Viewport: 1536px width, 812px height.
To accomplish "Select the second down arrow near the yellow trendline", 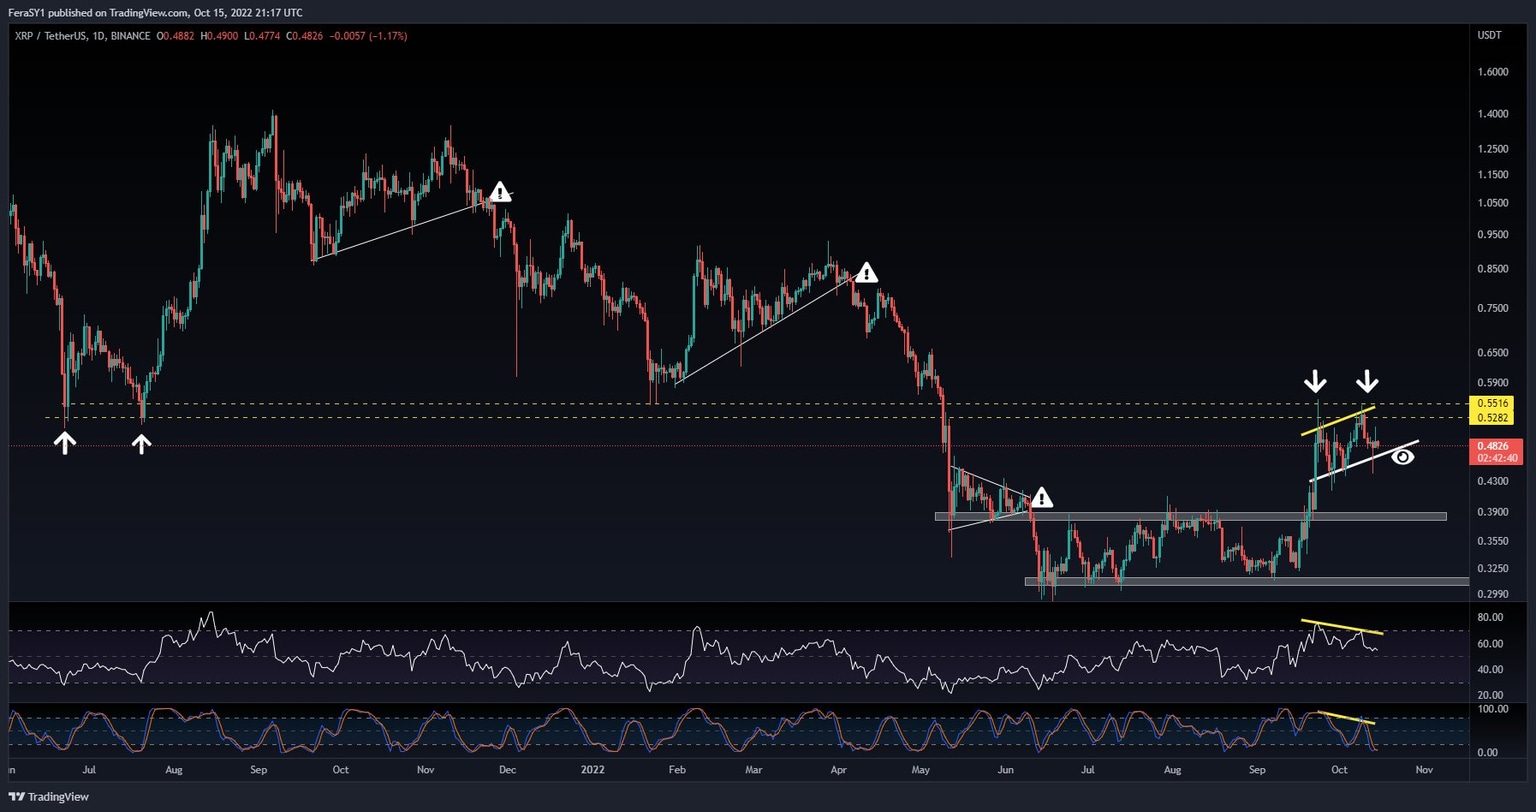I will click(x=1368, y=381).
